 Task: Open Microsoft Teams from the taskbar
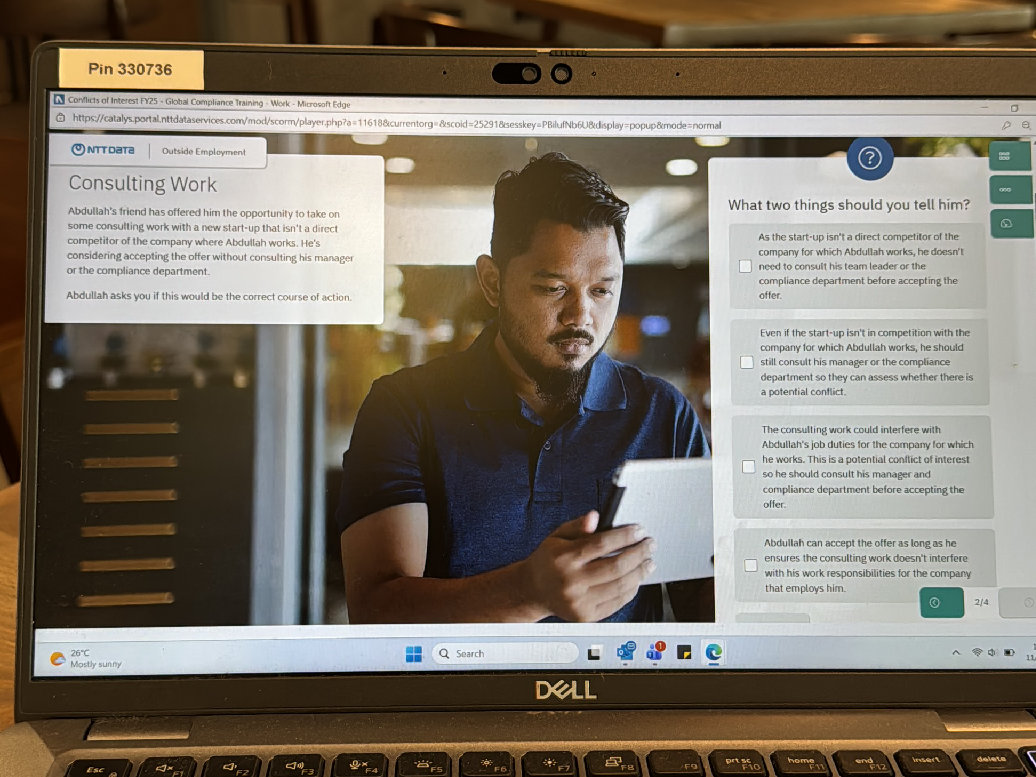click(655, 651)
